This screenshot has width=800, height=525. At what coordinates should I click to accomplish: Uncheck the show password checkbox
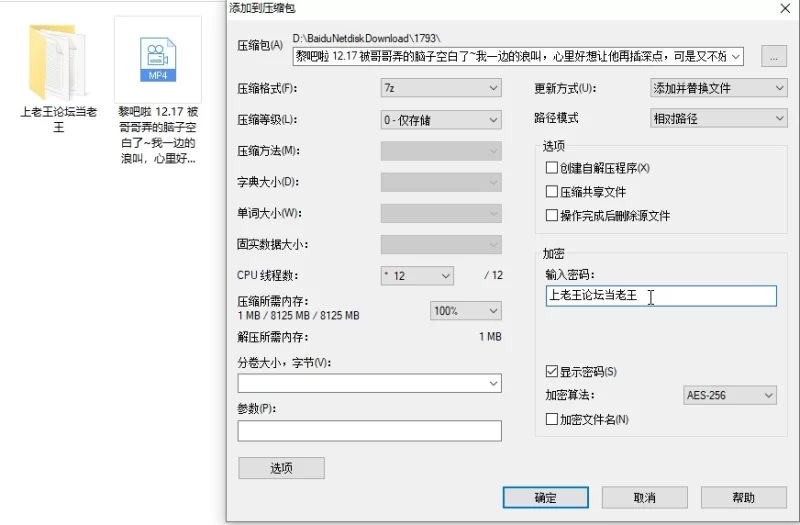click(x=552, y=371)
